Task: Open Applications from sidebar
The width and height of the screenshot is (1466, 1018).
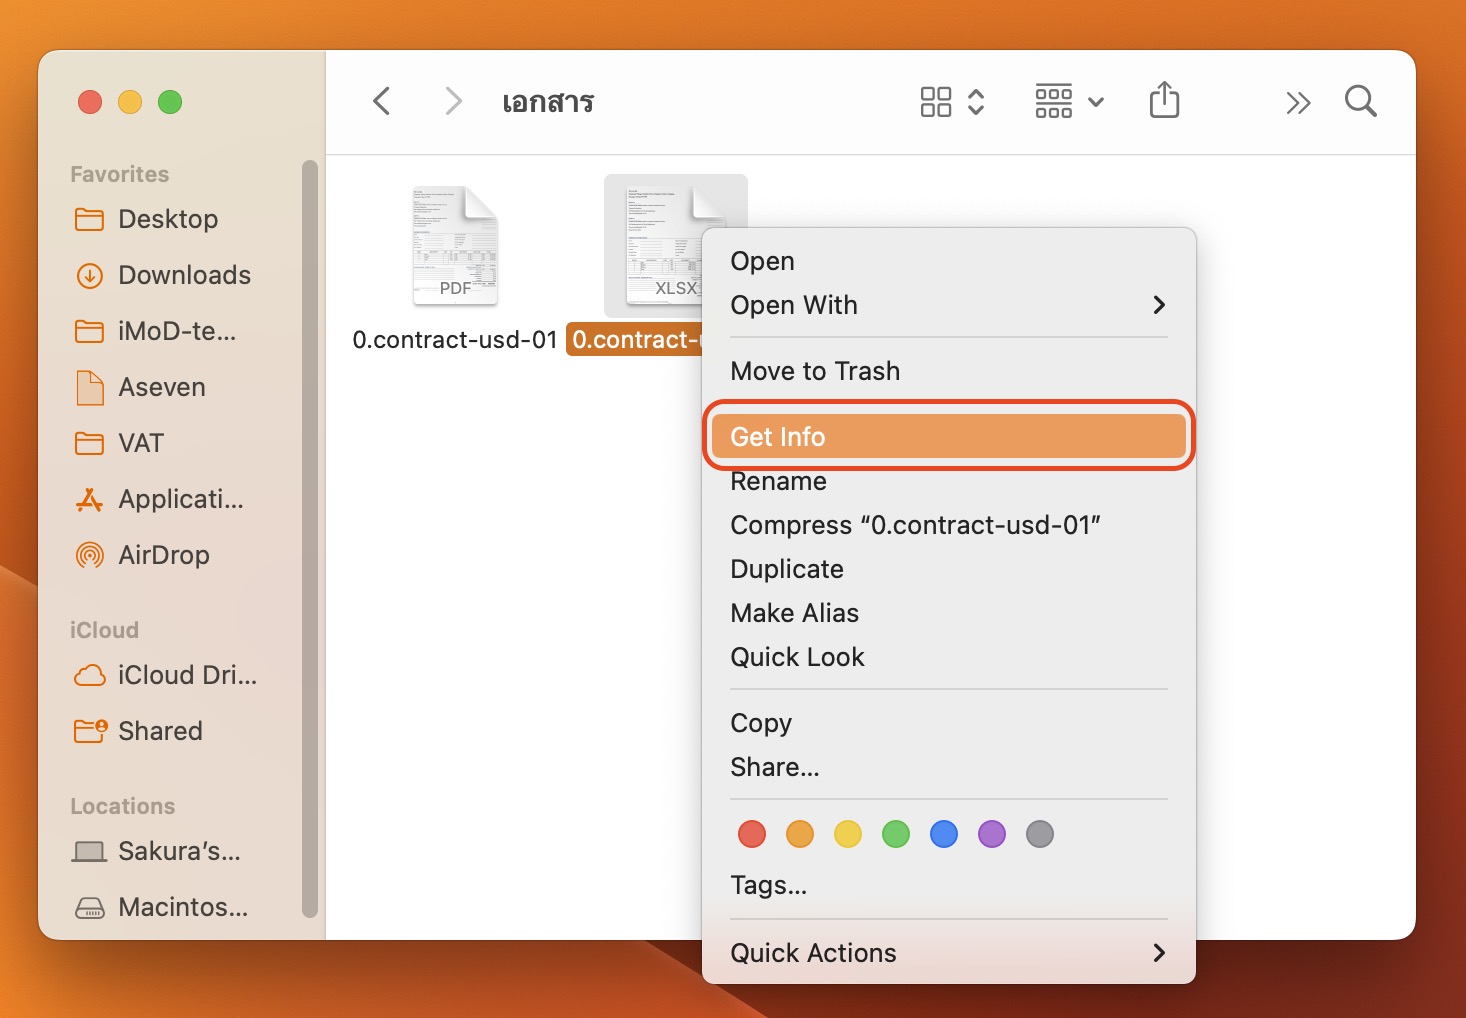Action: [180, 499]
